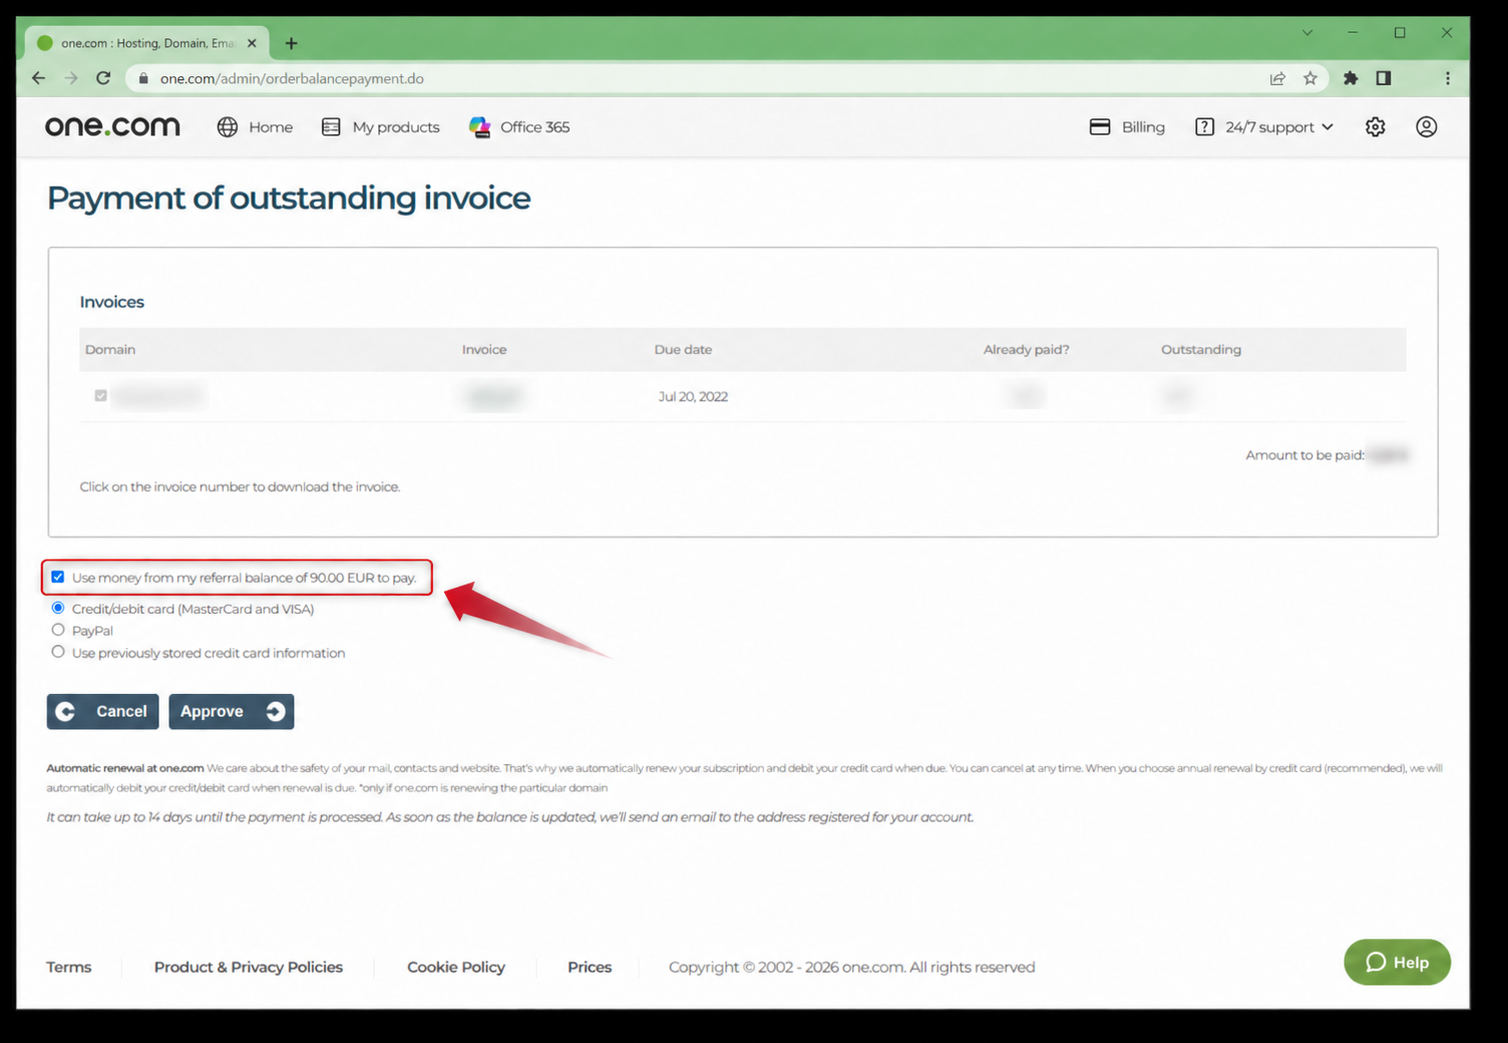1508x1043 pixels.
Task: Expand the 24/7 support dropdown
Action: click(x=1265, y=127)
